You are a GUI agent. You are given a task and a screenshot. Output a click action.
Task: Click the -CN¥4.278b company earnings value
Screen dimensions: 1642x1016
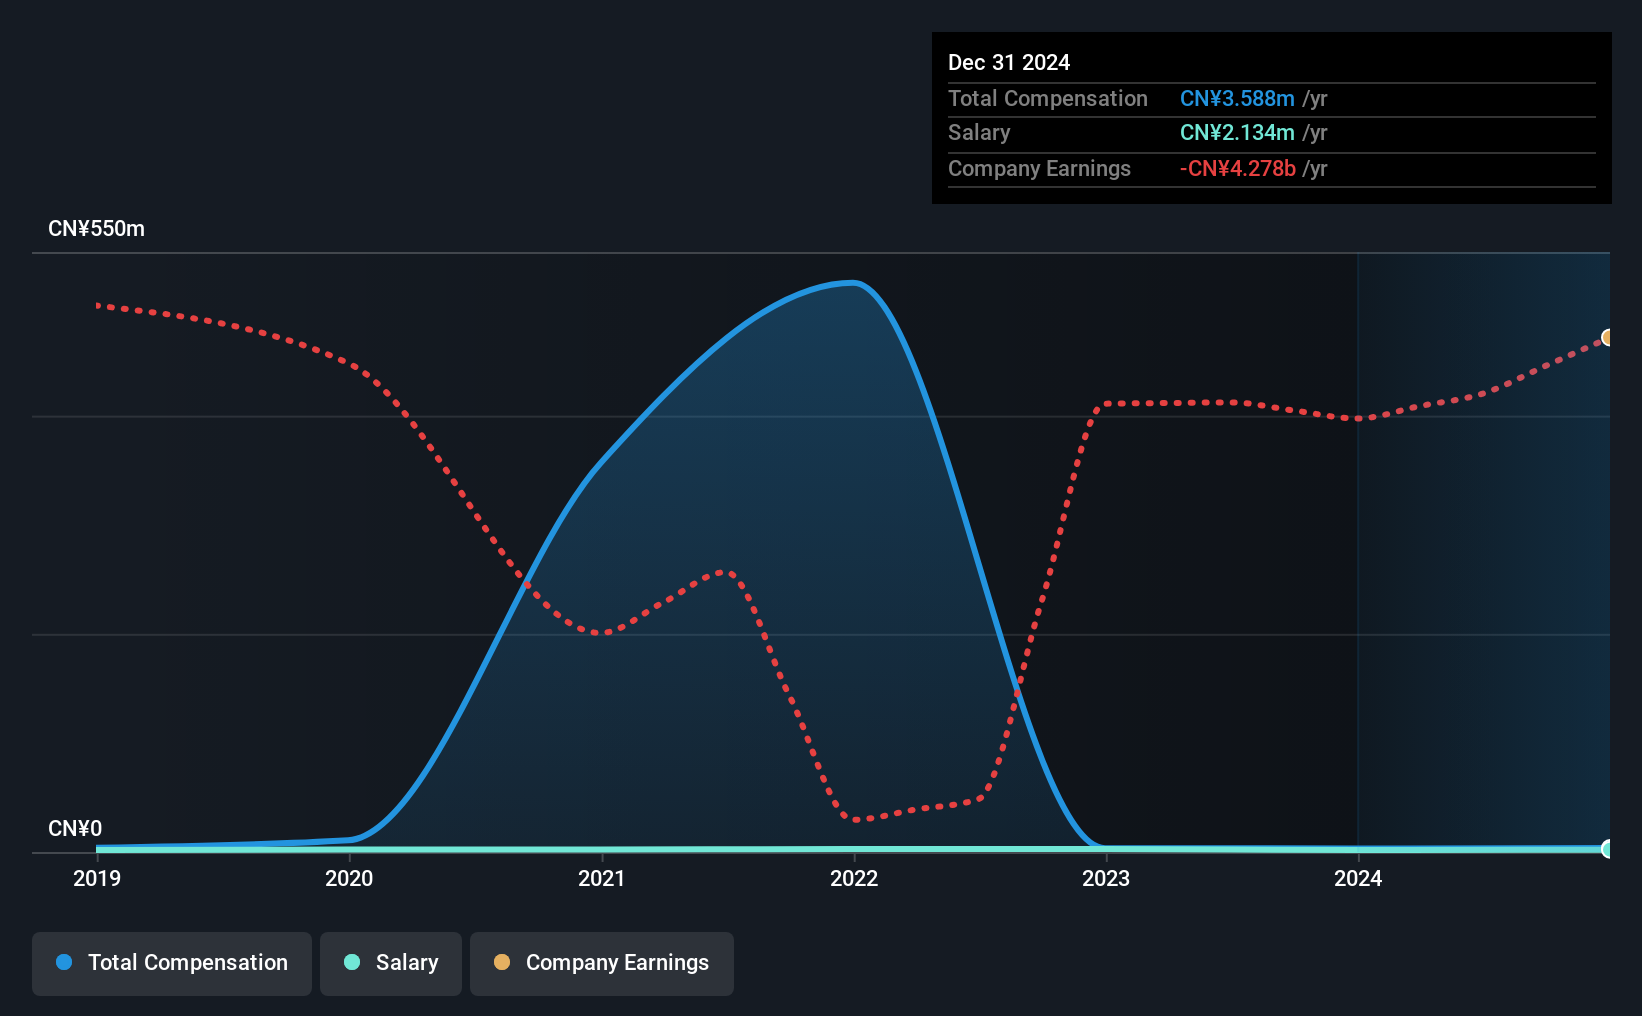coord(1237,169)
